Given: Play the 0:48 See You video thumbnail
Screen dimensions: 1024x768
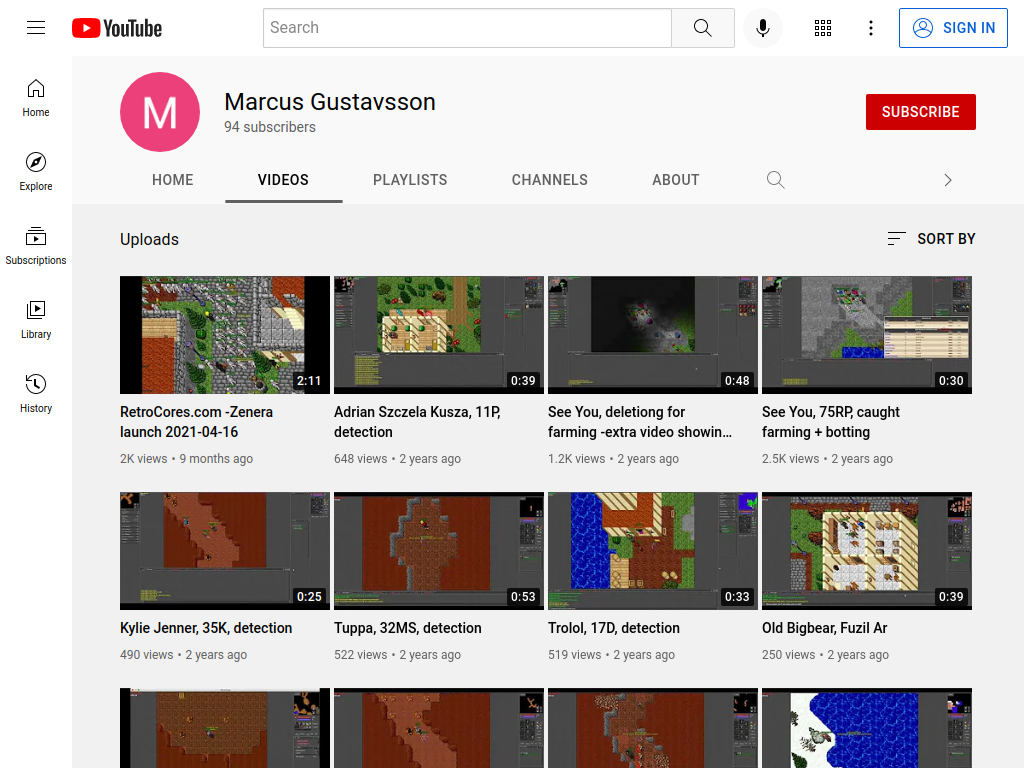Looking at the screenshot, I should click(653, 335).
